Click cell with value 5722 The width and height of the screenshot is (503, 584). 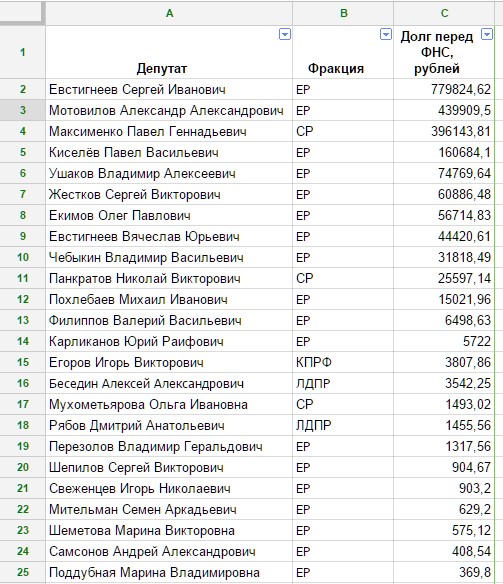pos(444,341)
